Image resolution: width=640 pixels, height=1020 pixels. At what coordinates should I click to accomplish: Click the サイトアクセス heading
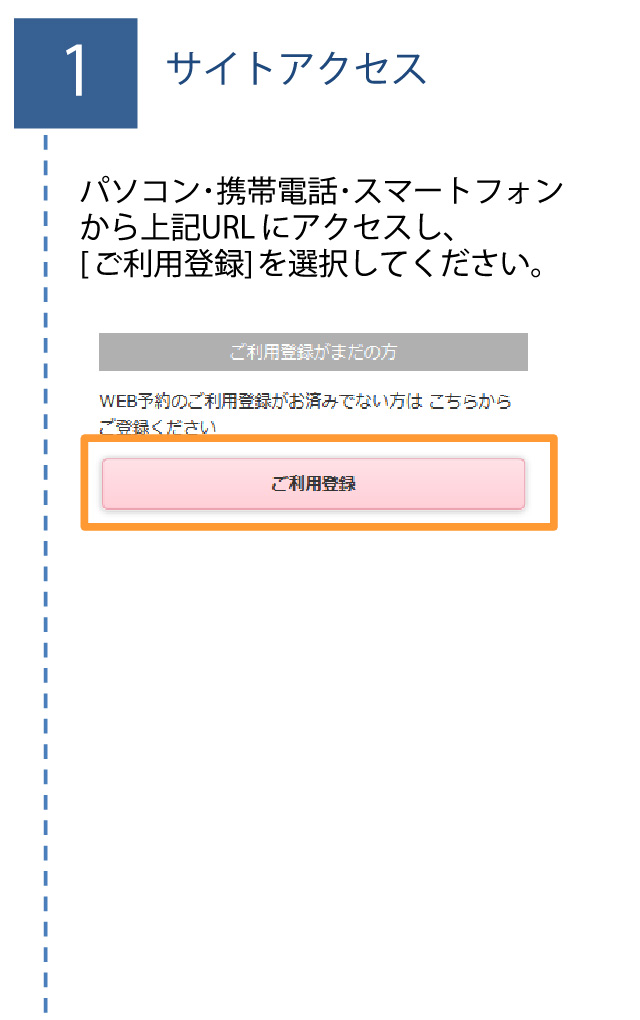[296, 69]
